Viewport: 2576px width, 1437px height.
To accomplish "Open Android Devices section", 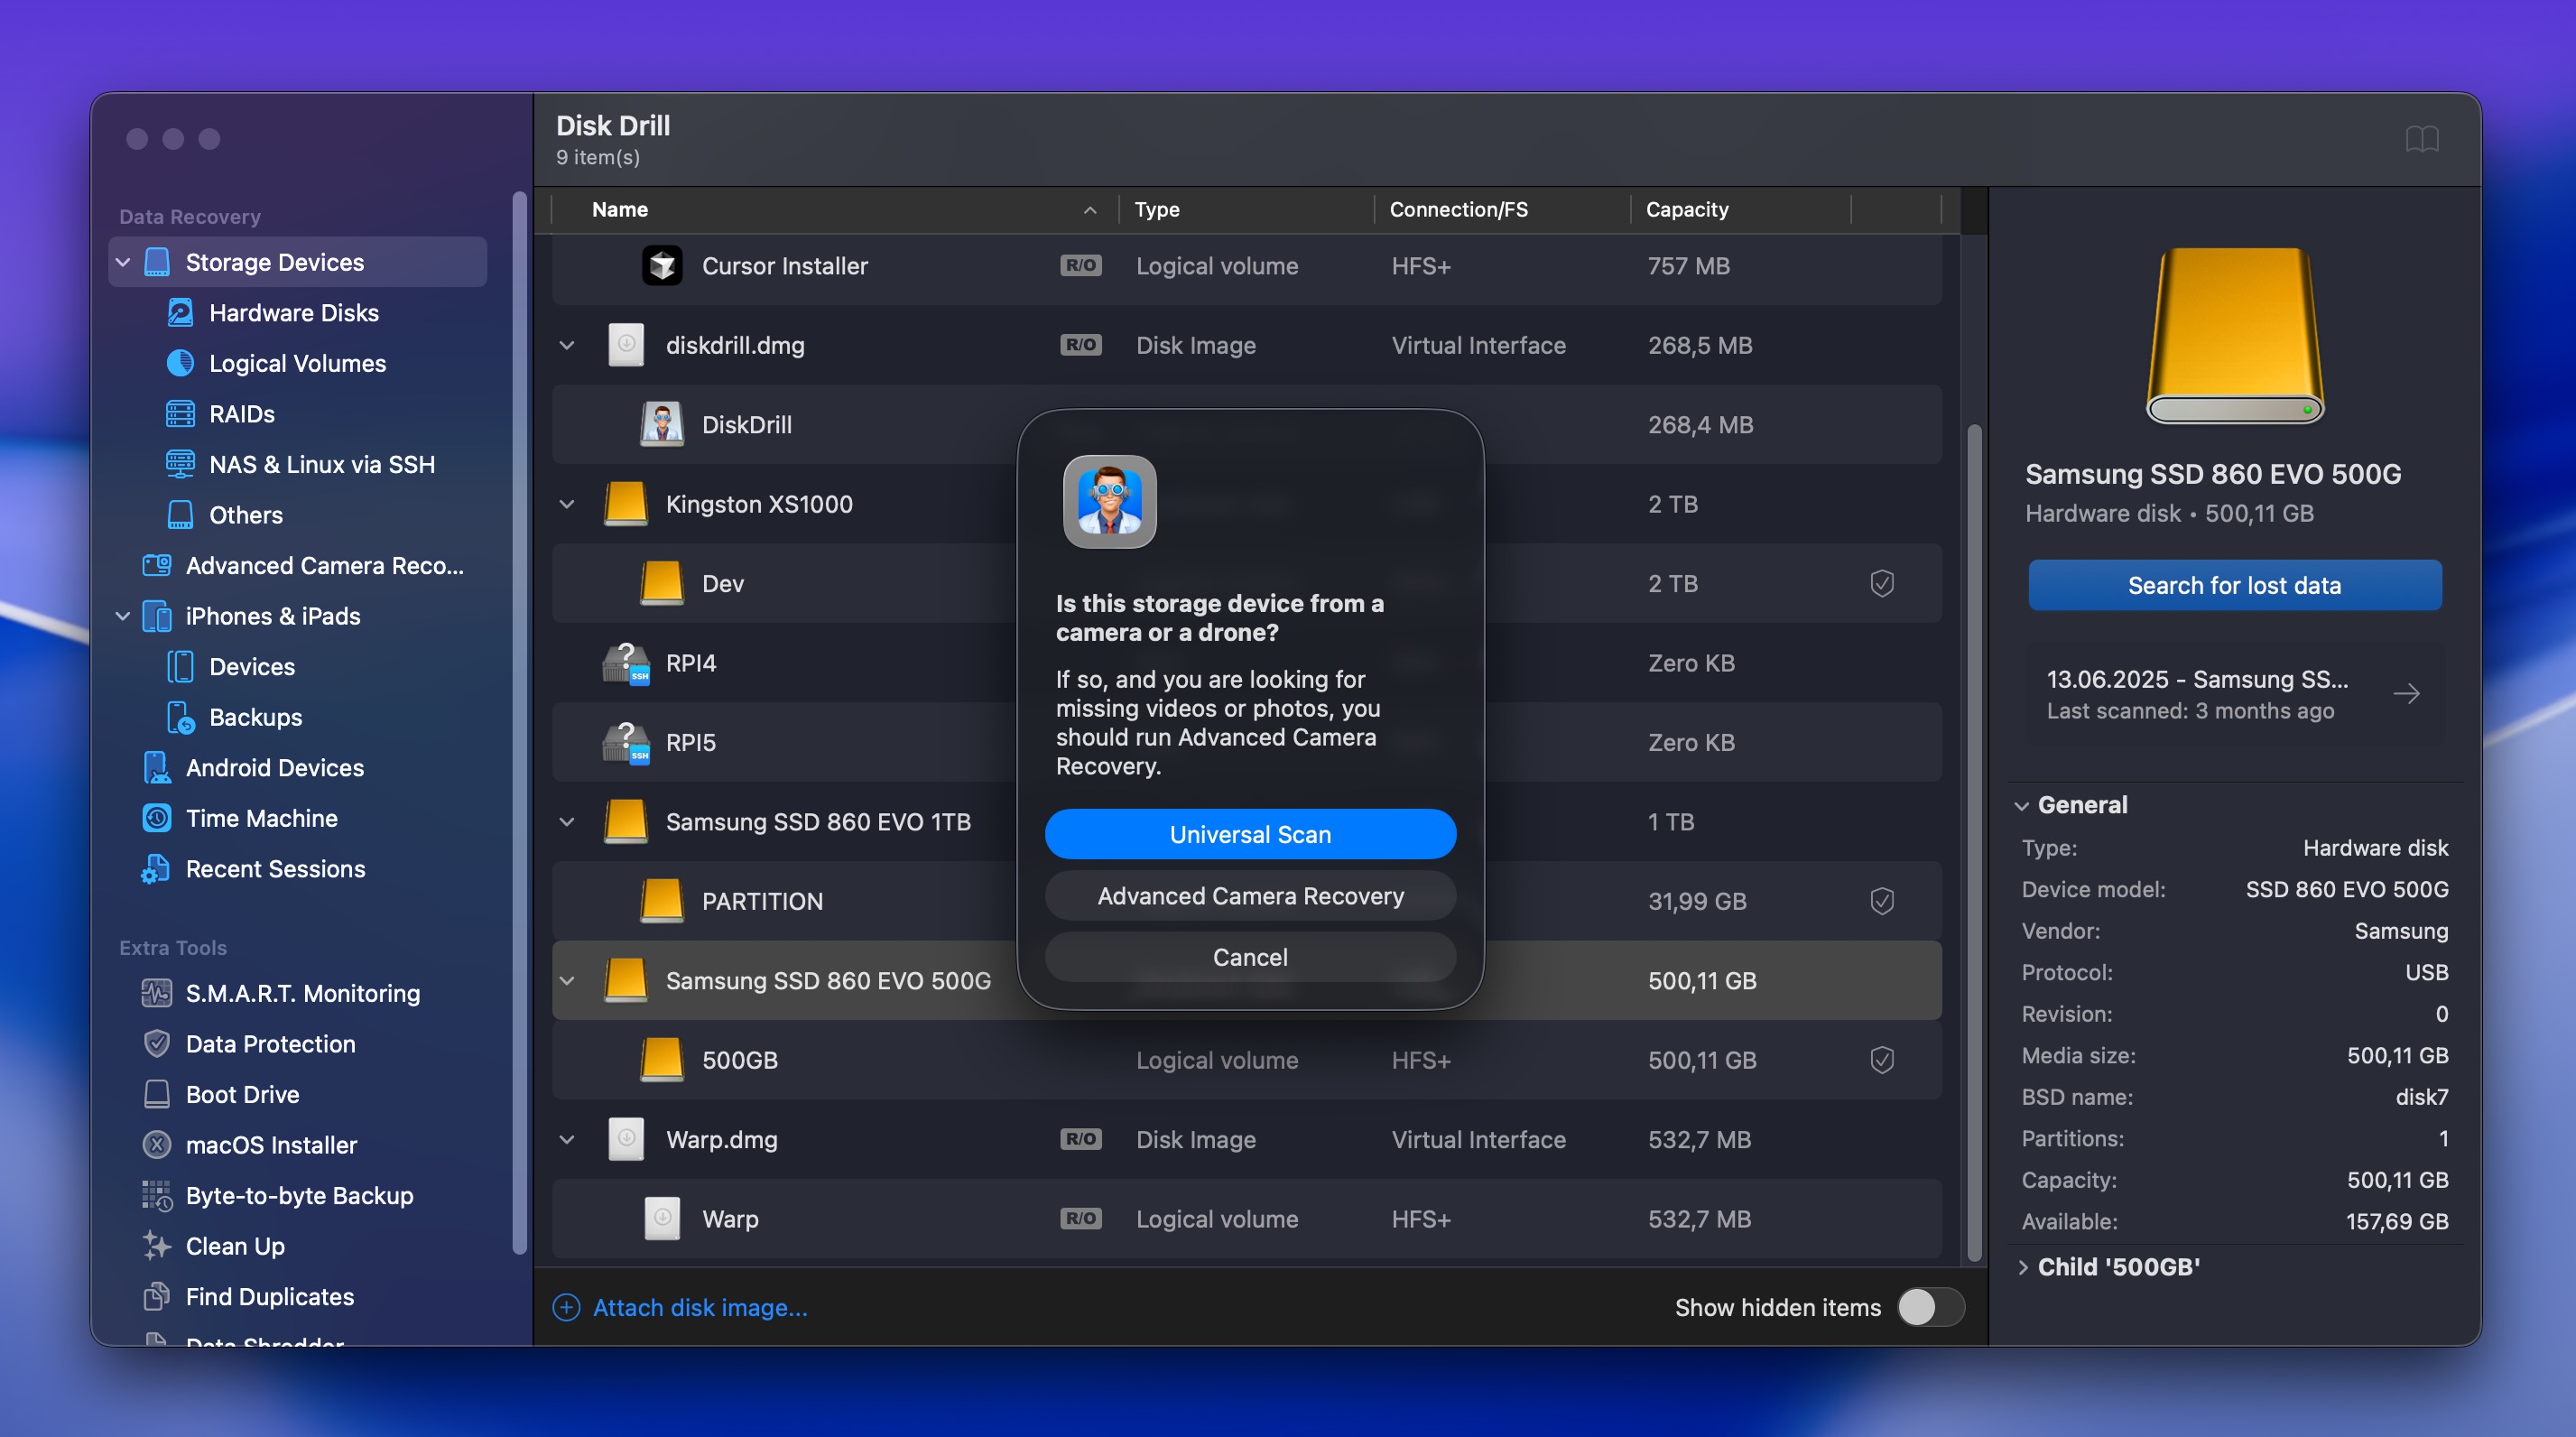I will click(x=274, y=767).
